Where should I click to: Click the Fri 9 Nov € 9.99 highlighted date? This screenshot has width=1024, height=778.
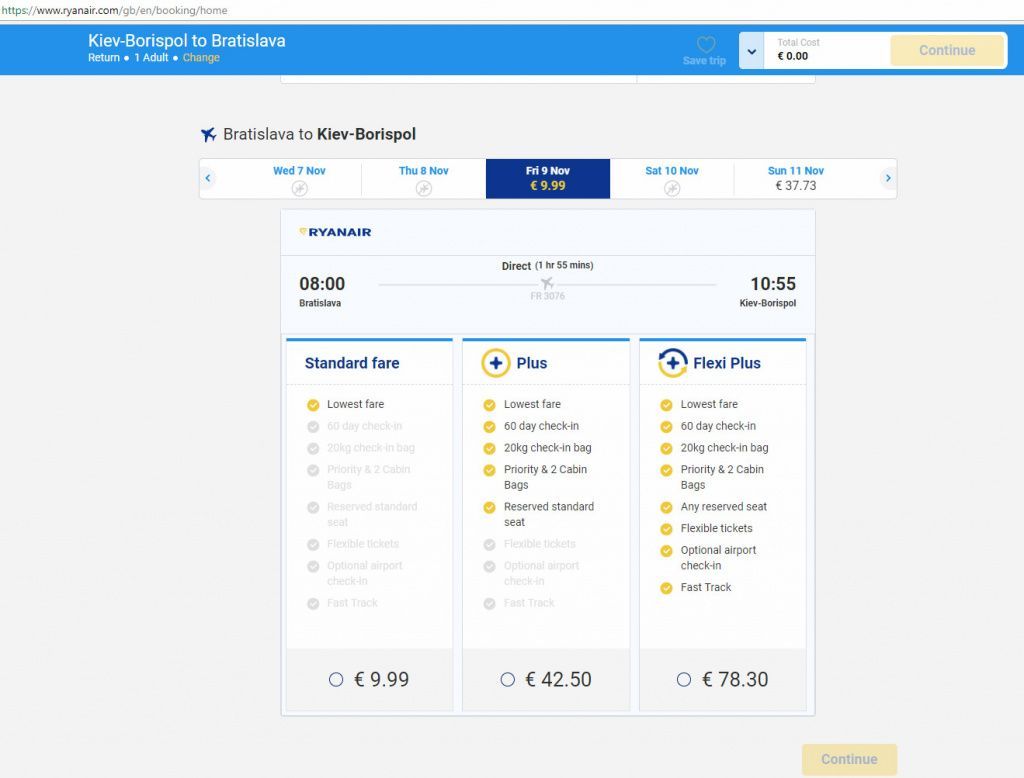[548, 177]
